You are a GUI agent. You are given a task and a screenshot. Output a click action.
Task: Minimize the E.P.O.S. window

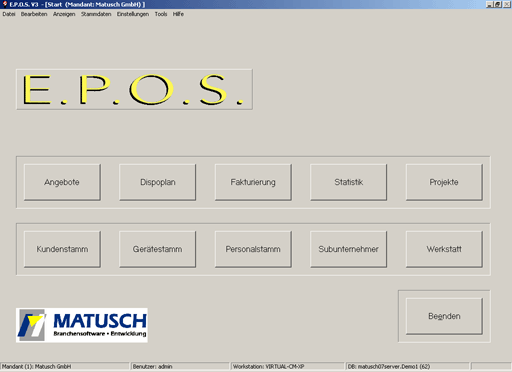click(489, 5)
